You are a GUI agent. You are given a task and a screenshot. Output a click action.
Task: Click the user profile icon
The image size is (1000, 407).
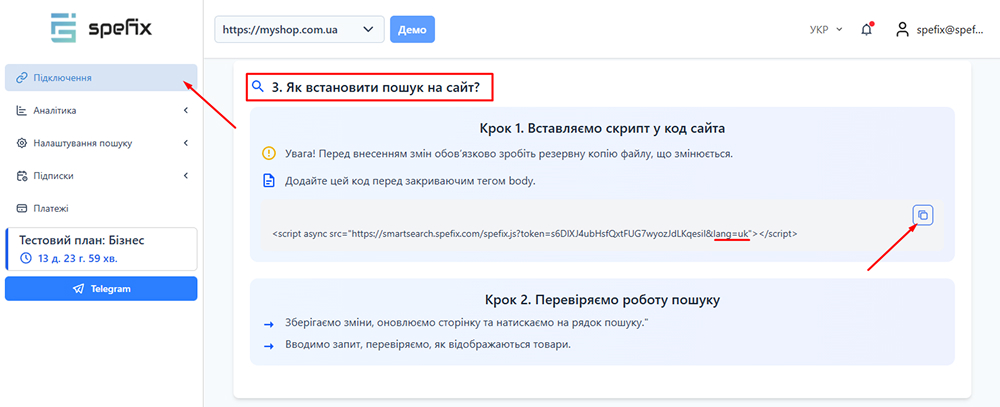902,29
